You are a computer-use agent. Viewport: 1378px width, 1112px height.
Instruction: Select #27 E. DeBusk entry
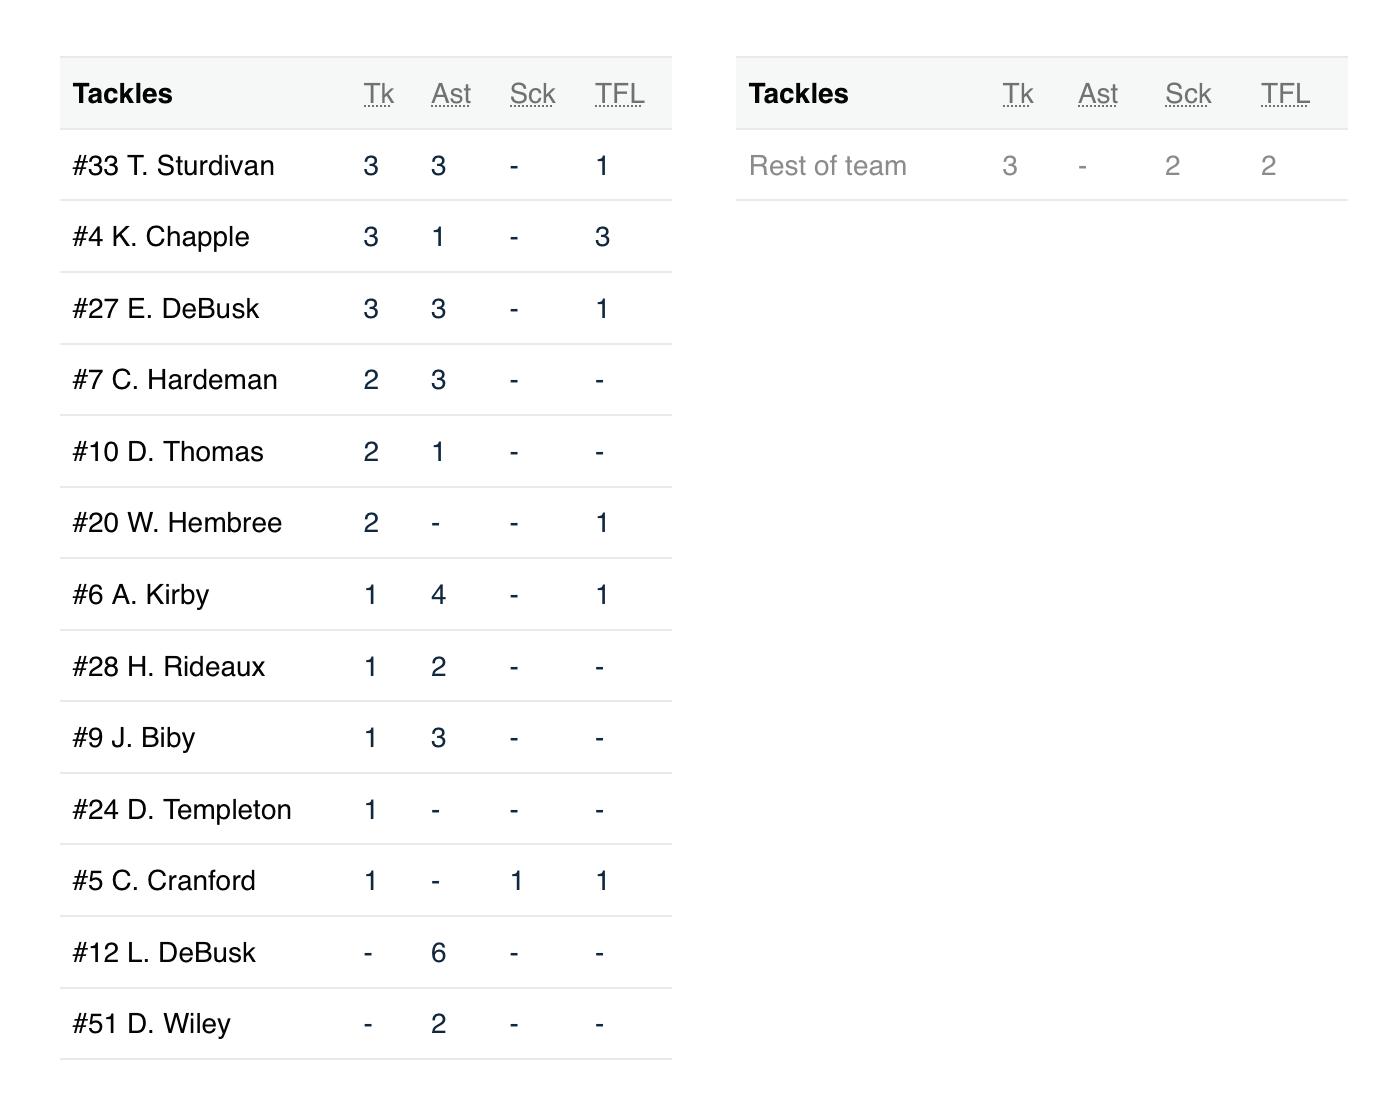[x=166, y=309]
